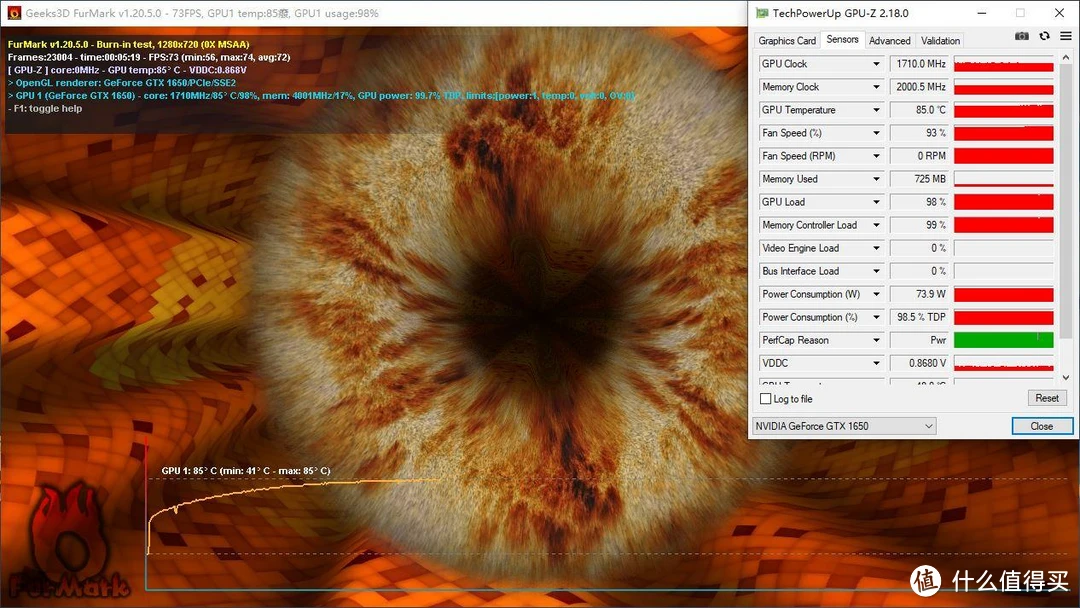The image size is (1080, 608).
Task: Click the Memory Controller Load value 99 %
Action: pos(935,225)
